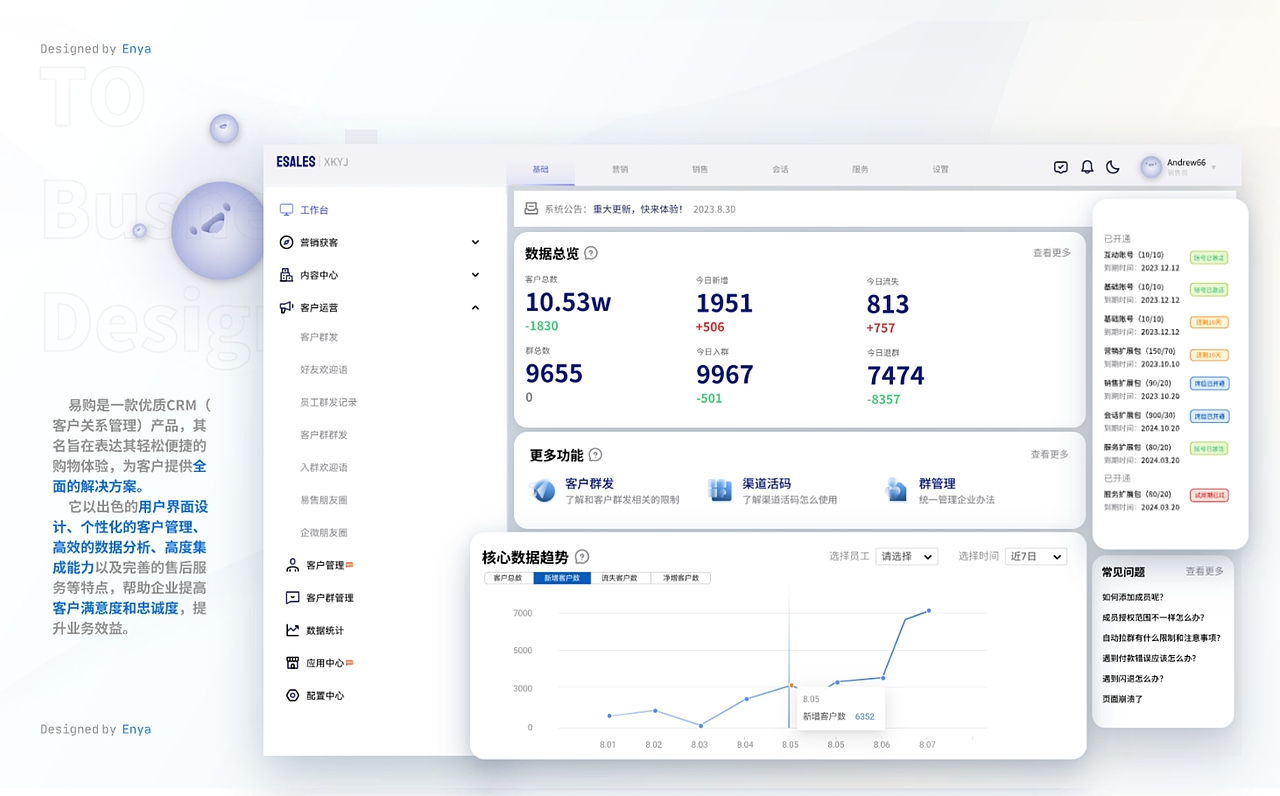Open the 重大更新，快来体验！ announcement
This screenshot has height=796, width=1280.
[x=638, y=209]
